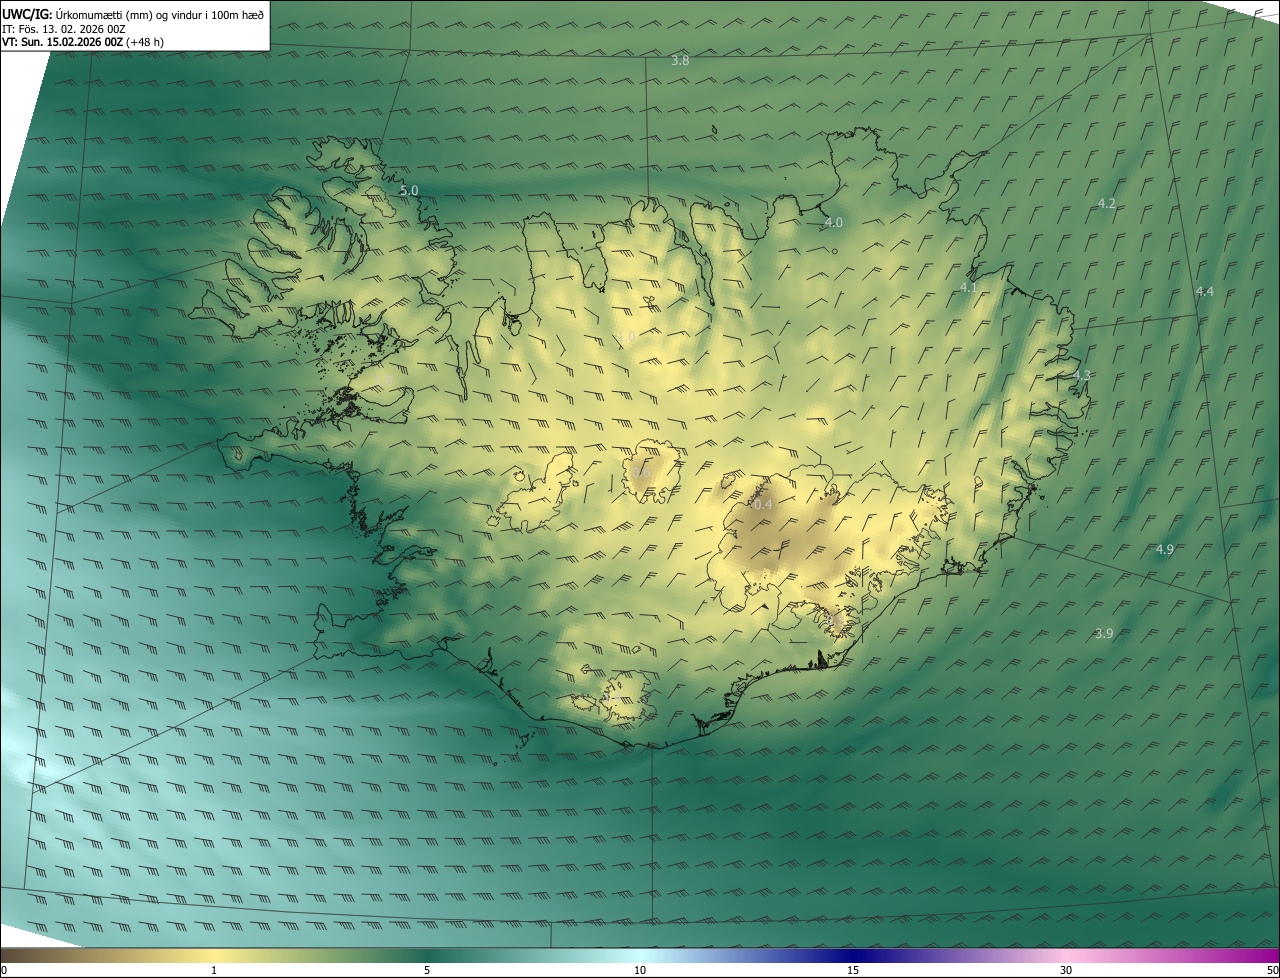Click the 3.9 value label off the southeast coast
Viewport: 1280px width, 978px height.
[x=1104, y=634]
